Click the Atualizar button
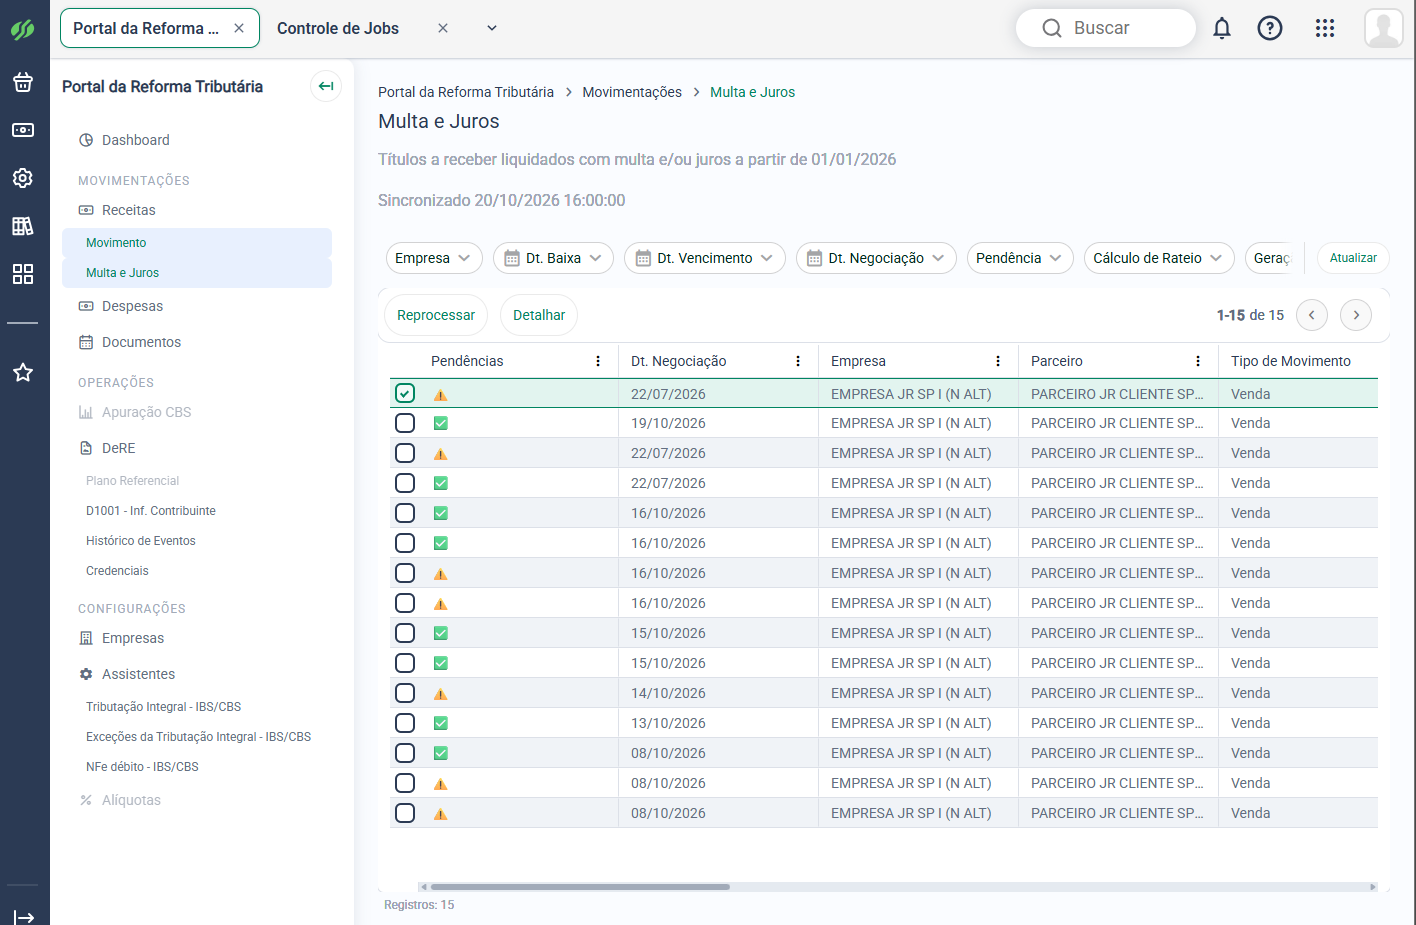1416x925 pixels. [x=1353, y=258]
